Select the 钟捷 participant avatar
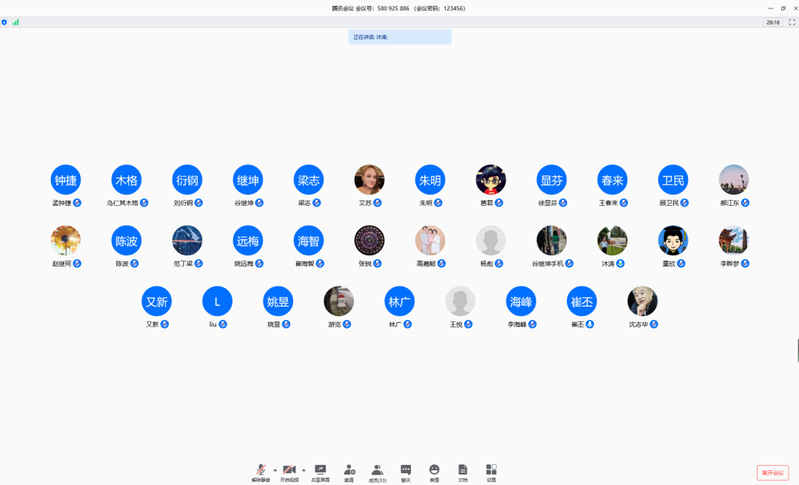799x485 pixels. (66, 180)
